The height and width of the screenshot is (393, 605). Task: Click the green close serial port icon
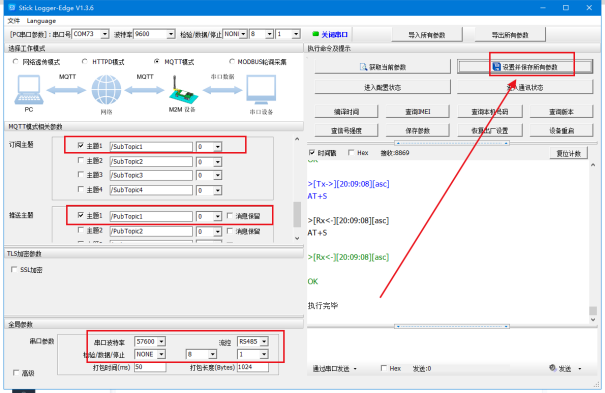tap(315, 34)
